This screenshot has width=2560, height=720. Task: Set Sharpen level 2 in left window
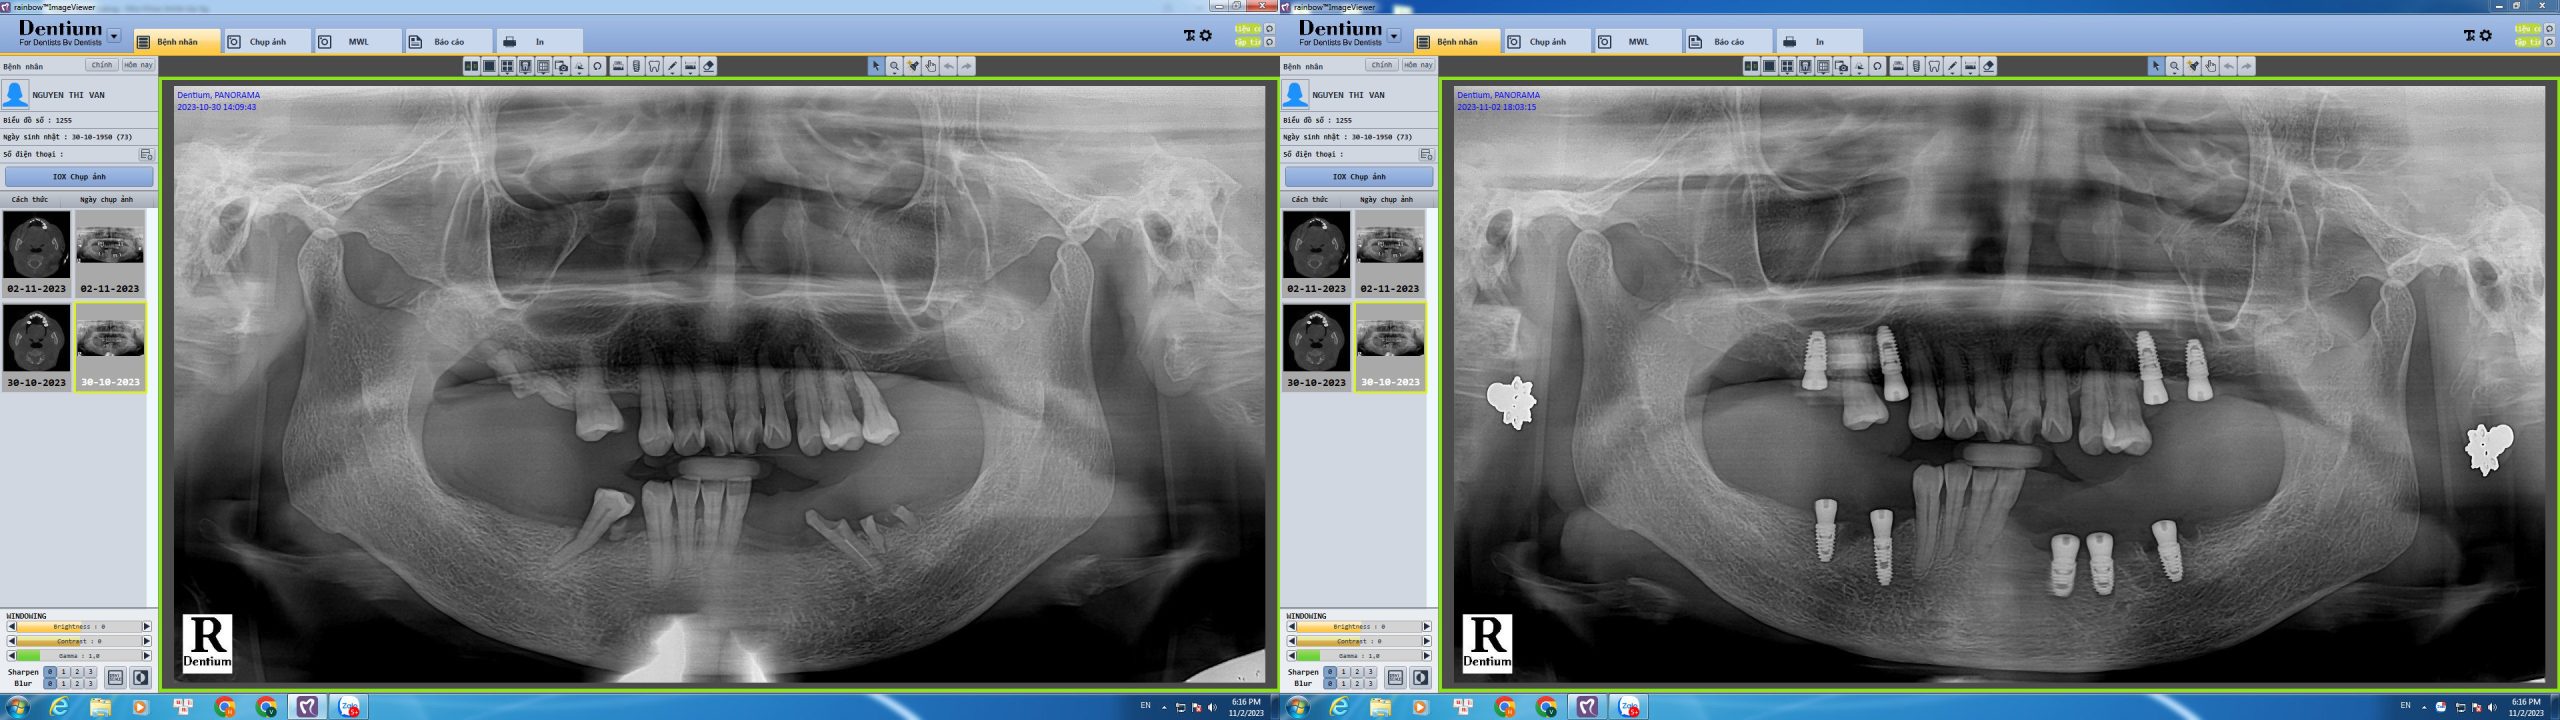77,672
